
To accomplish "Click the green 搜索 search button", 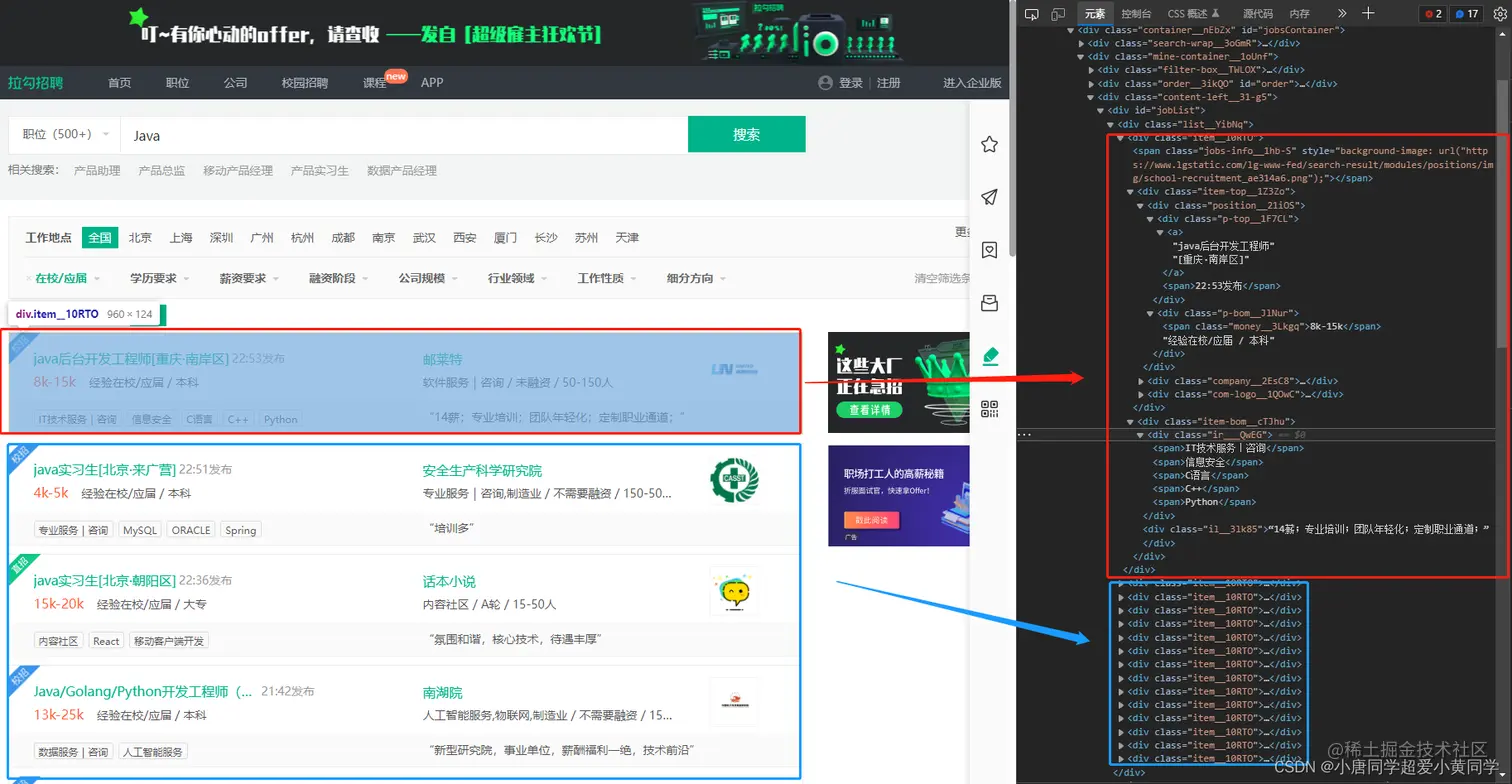I will (x=746, y=135).
